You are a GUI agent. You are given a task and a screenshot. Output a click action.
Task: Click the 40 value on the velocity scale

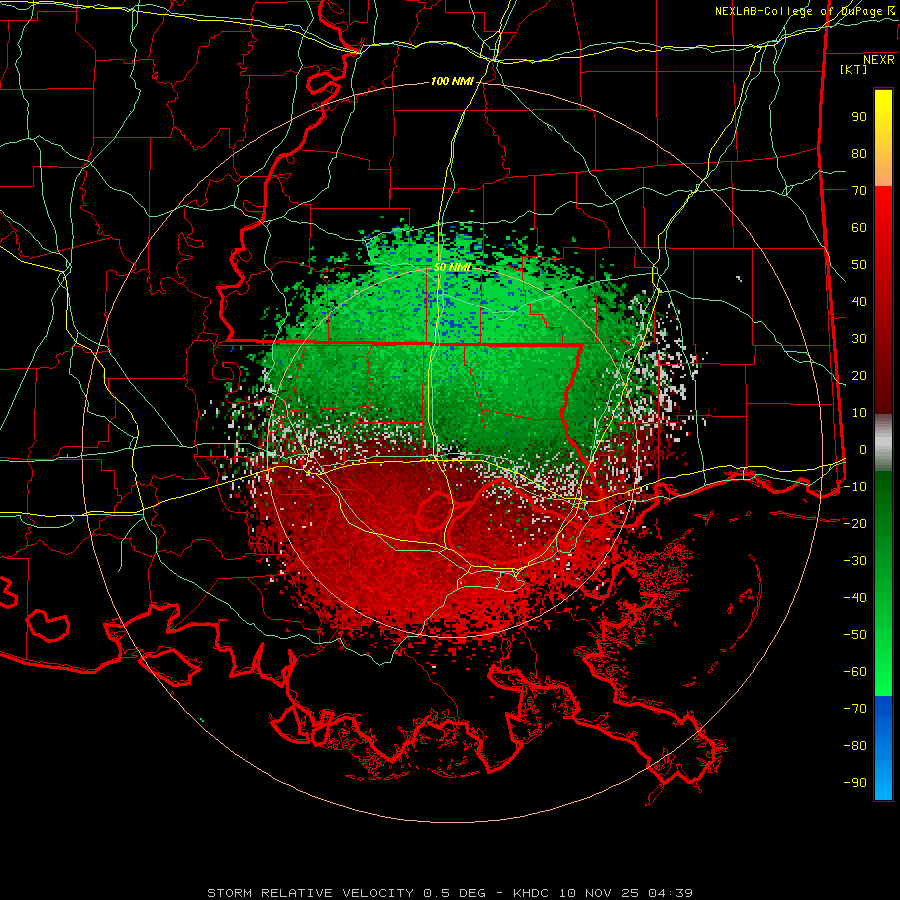pos(859,302)
